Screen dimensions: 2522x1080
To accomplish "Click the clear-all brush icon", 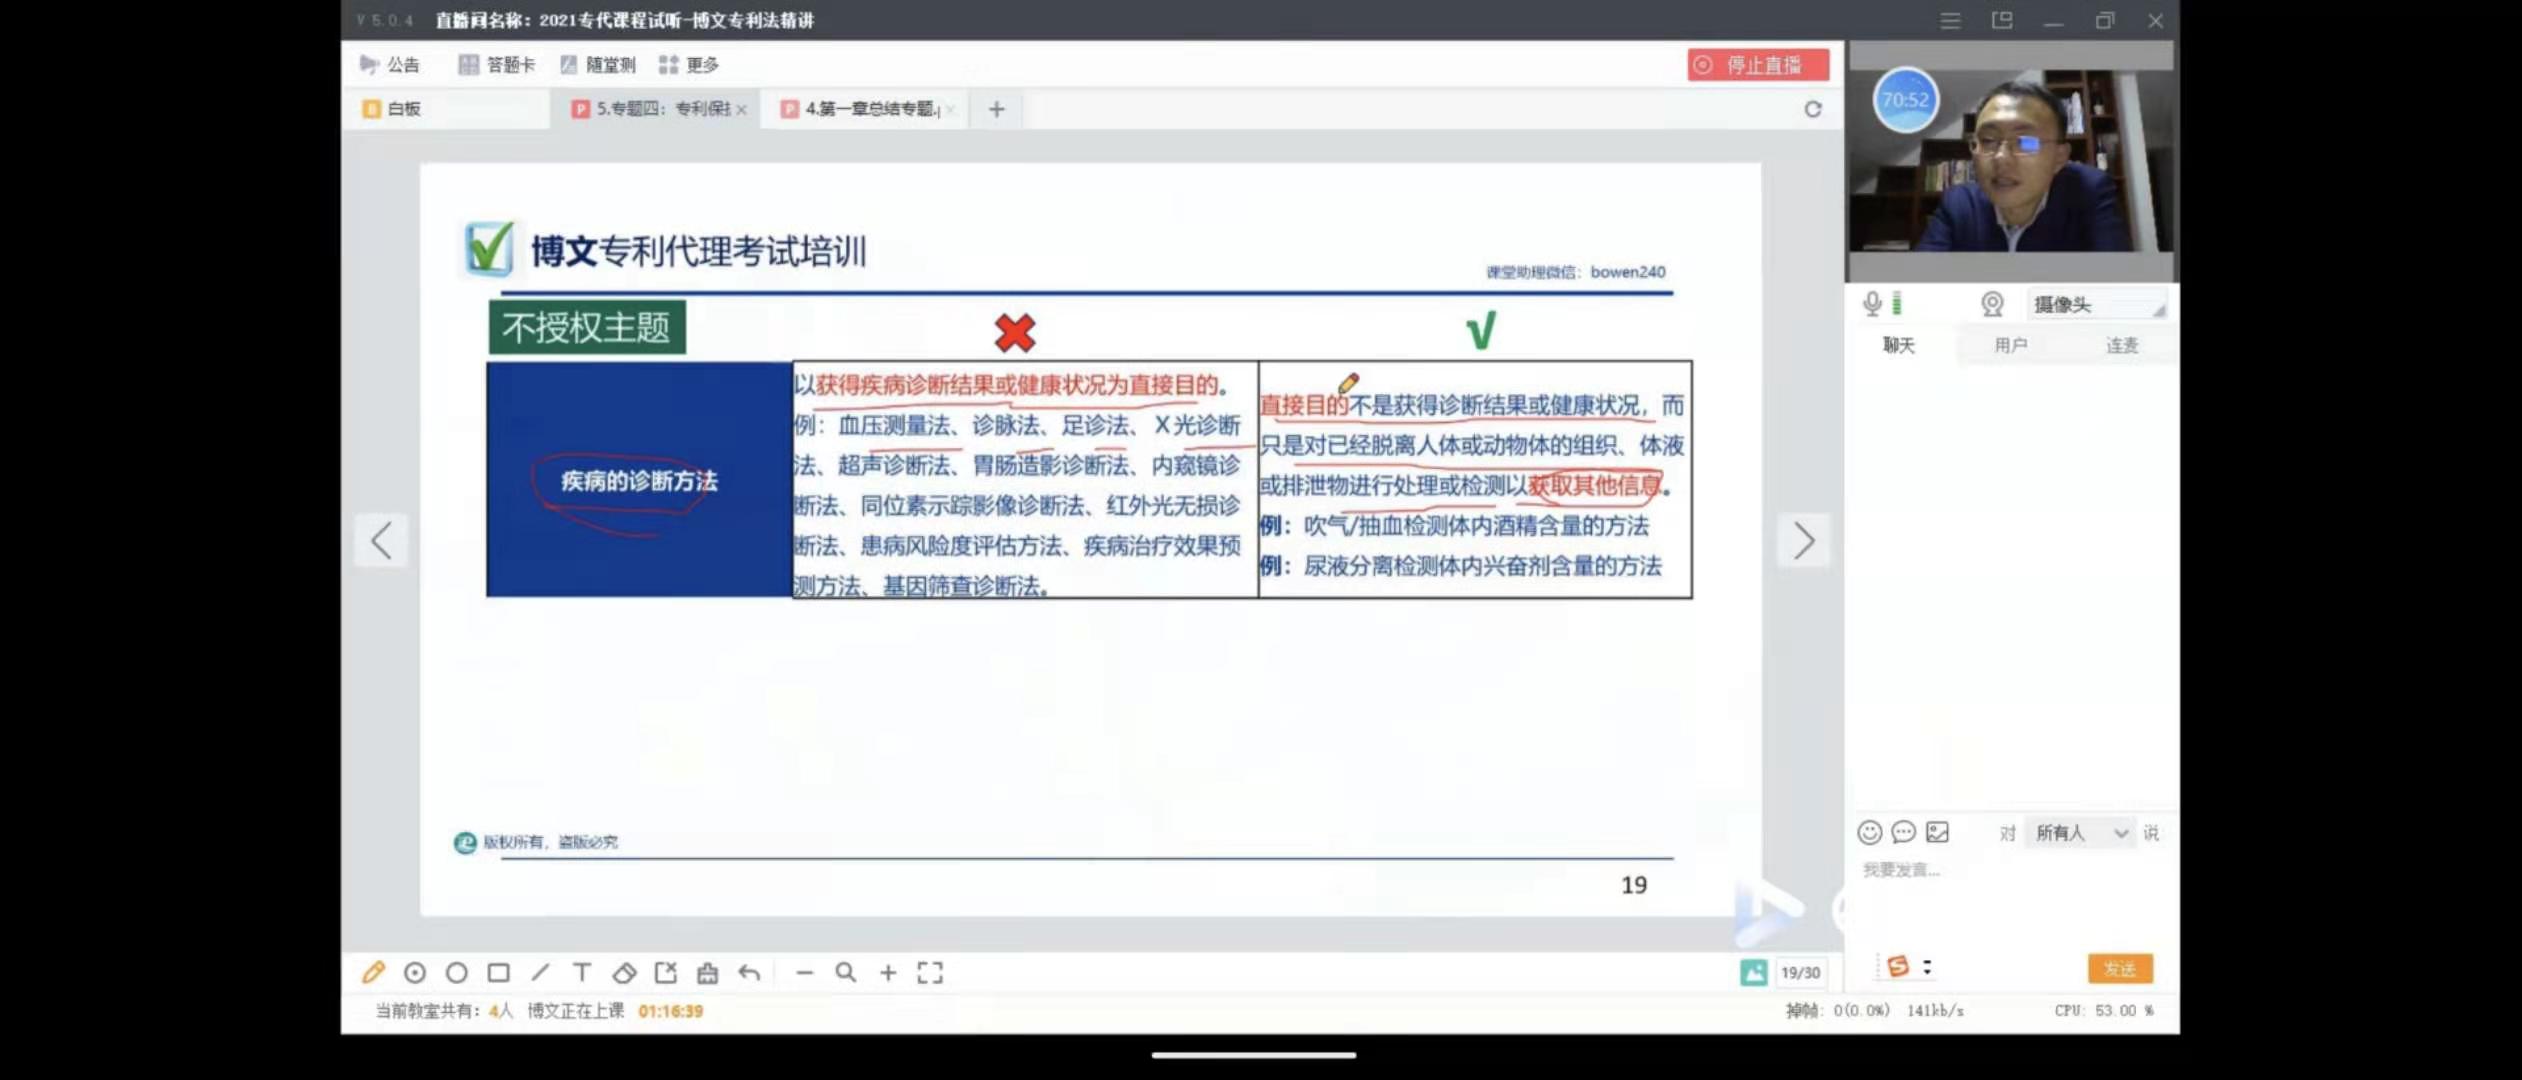I will tap(707, 972).
